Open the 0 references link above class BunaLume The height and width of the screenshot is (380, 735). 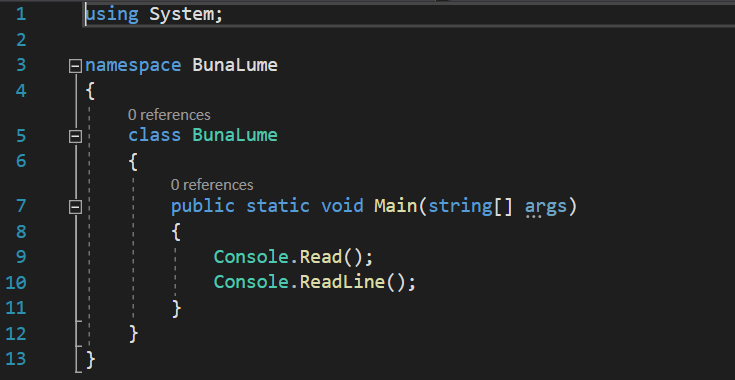point(169,115)
